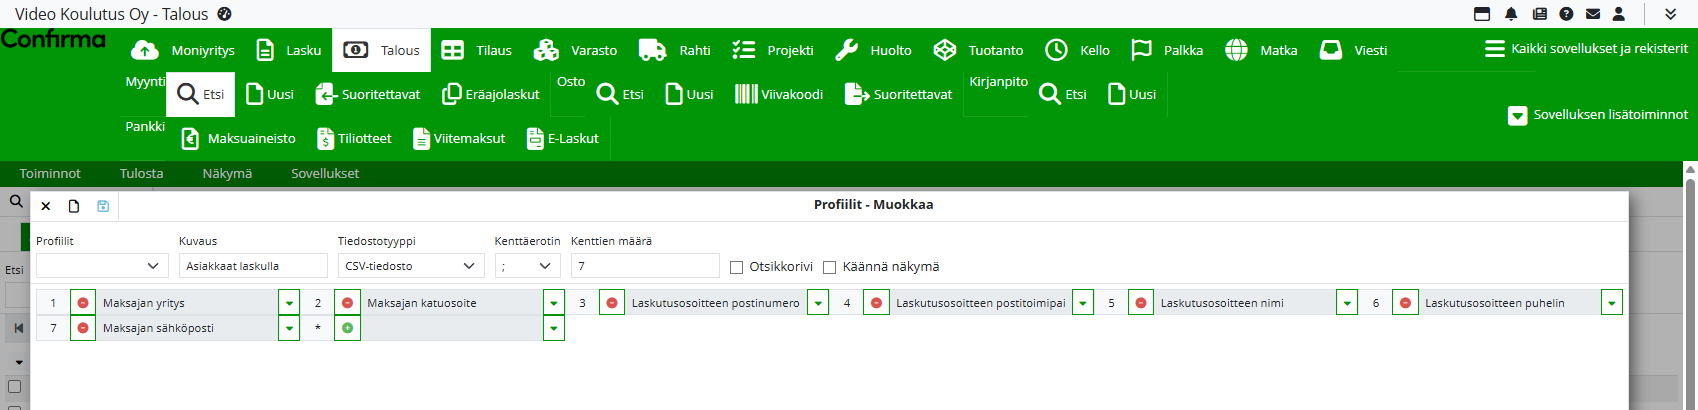The height and width of the screenshot is (410, 1698).
Task: Open Maksuaineisto under Pankki
Action: 238,139
